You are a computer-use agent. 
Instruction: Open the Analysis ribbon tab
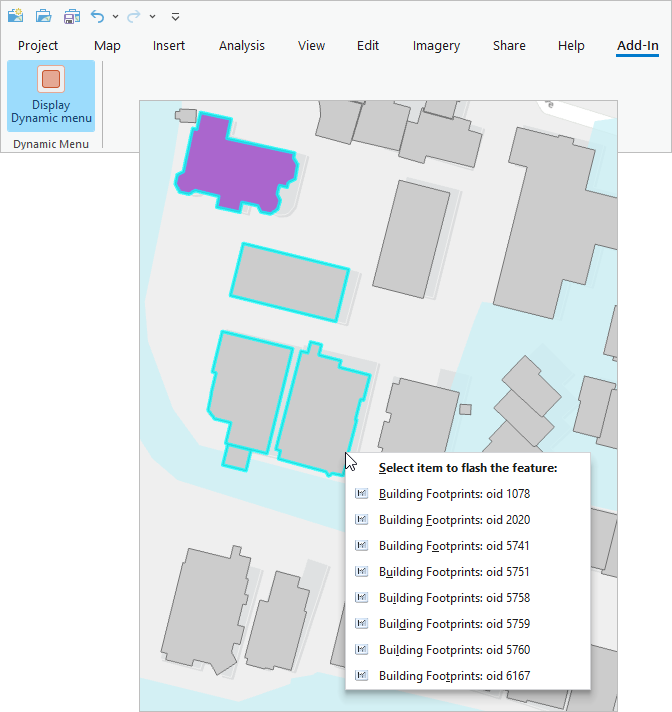242,46
